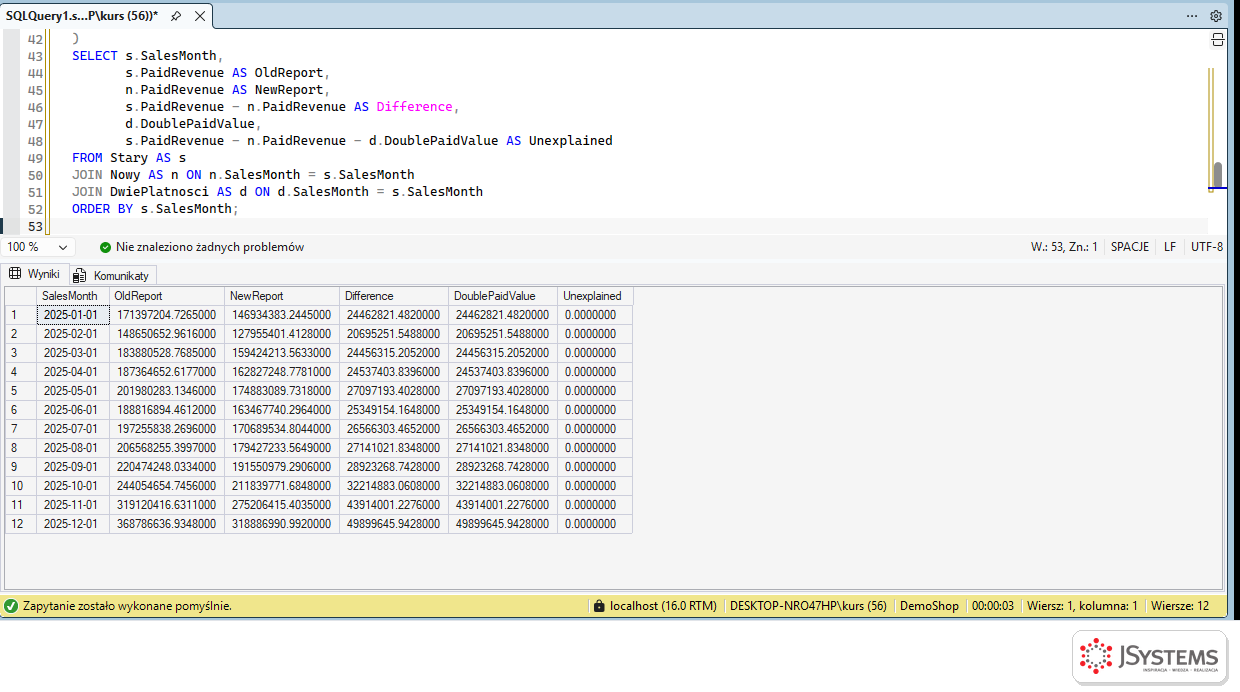Click the split editor icon above the scrollbar
The width and height of the screenshot is (1240, 692).
pyautogui.click(x=1217, y=40)
